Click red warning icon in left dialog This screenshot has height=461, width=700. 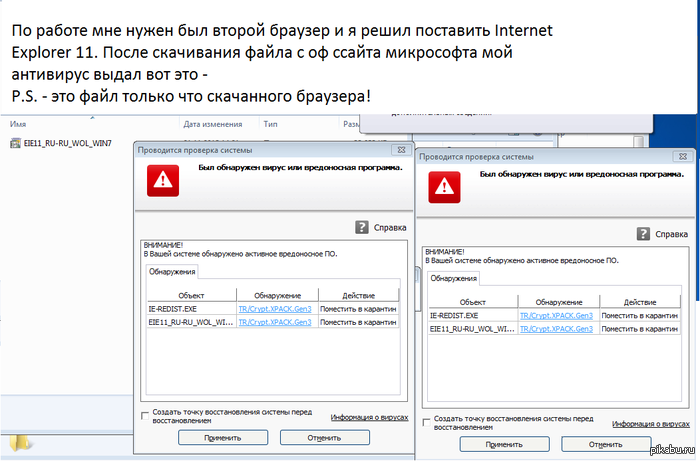pos(163,181)
